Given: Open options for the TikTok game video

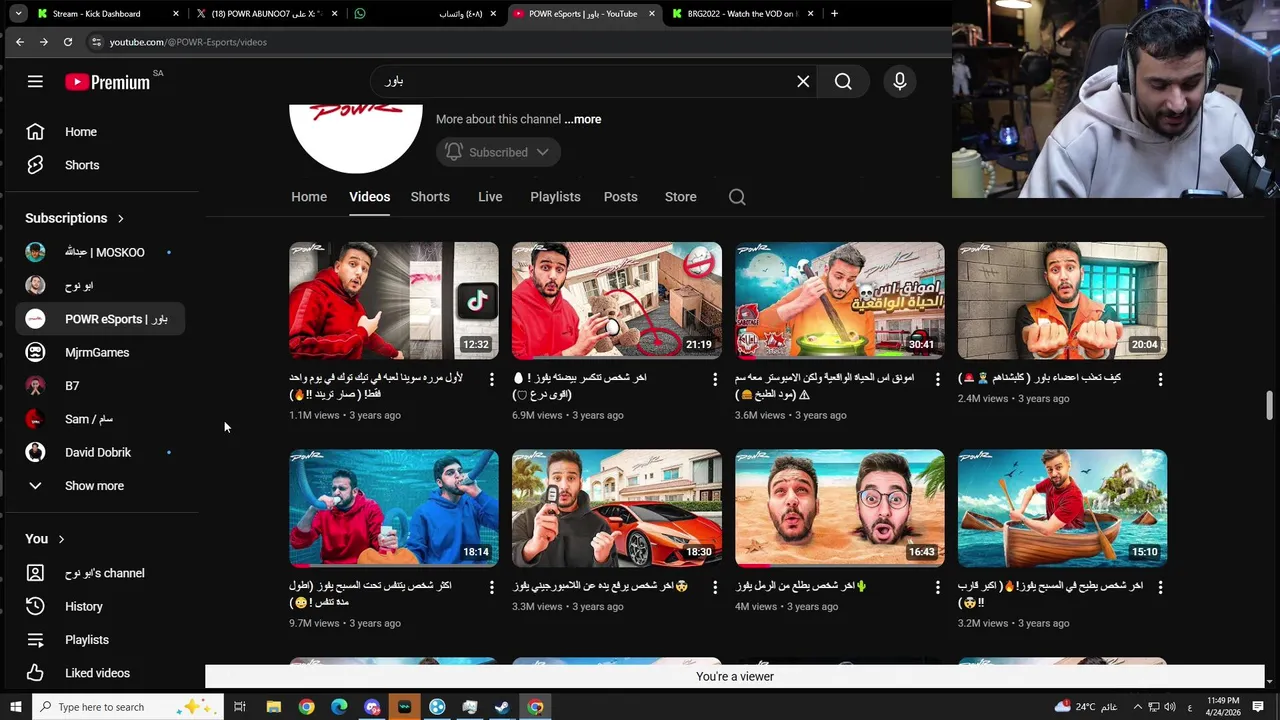Looking at the screenshot, I should point(491,379).
